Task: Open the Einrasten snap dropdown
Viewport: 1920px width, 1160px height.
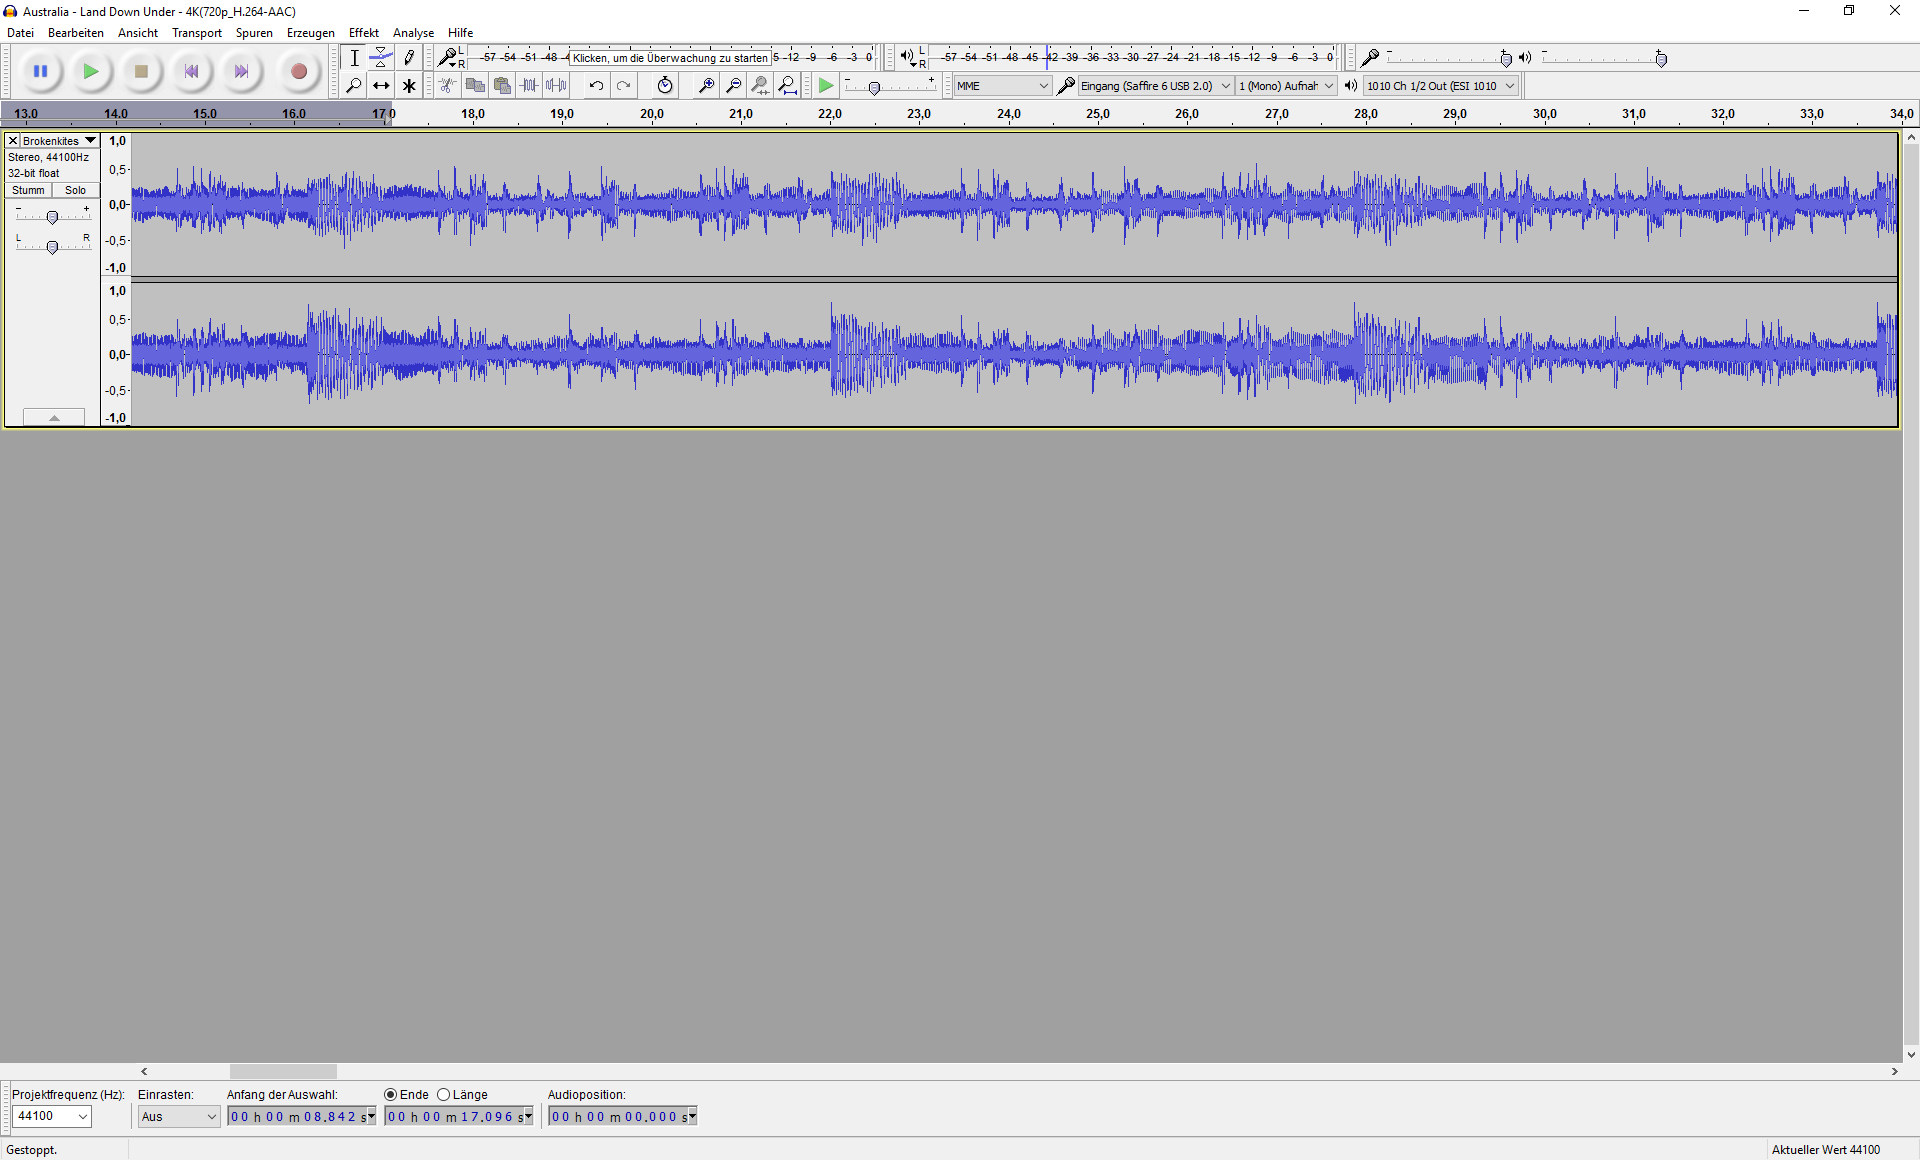Action: [178, 1117]
